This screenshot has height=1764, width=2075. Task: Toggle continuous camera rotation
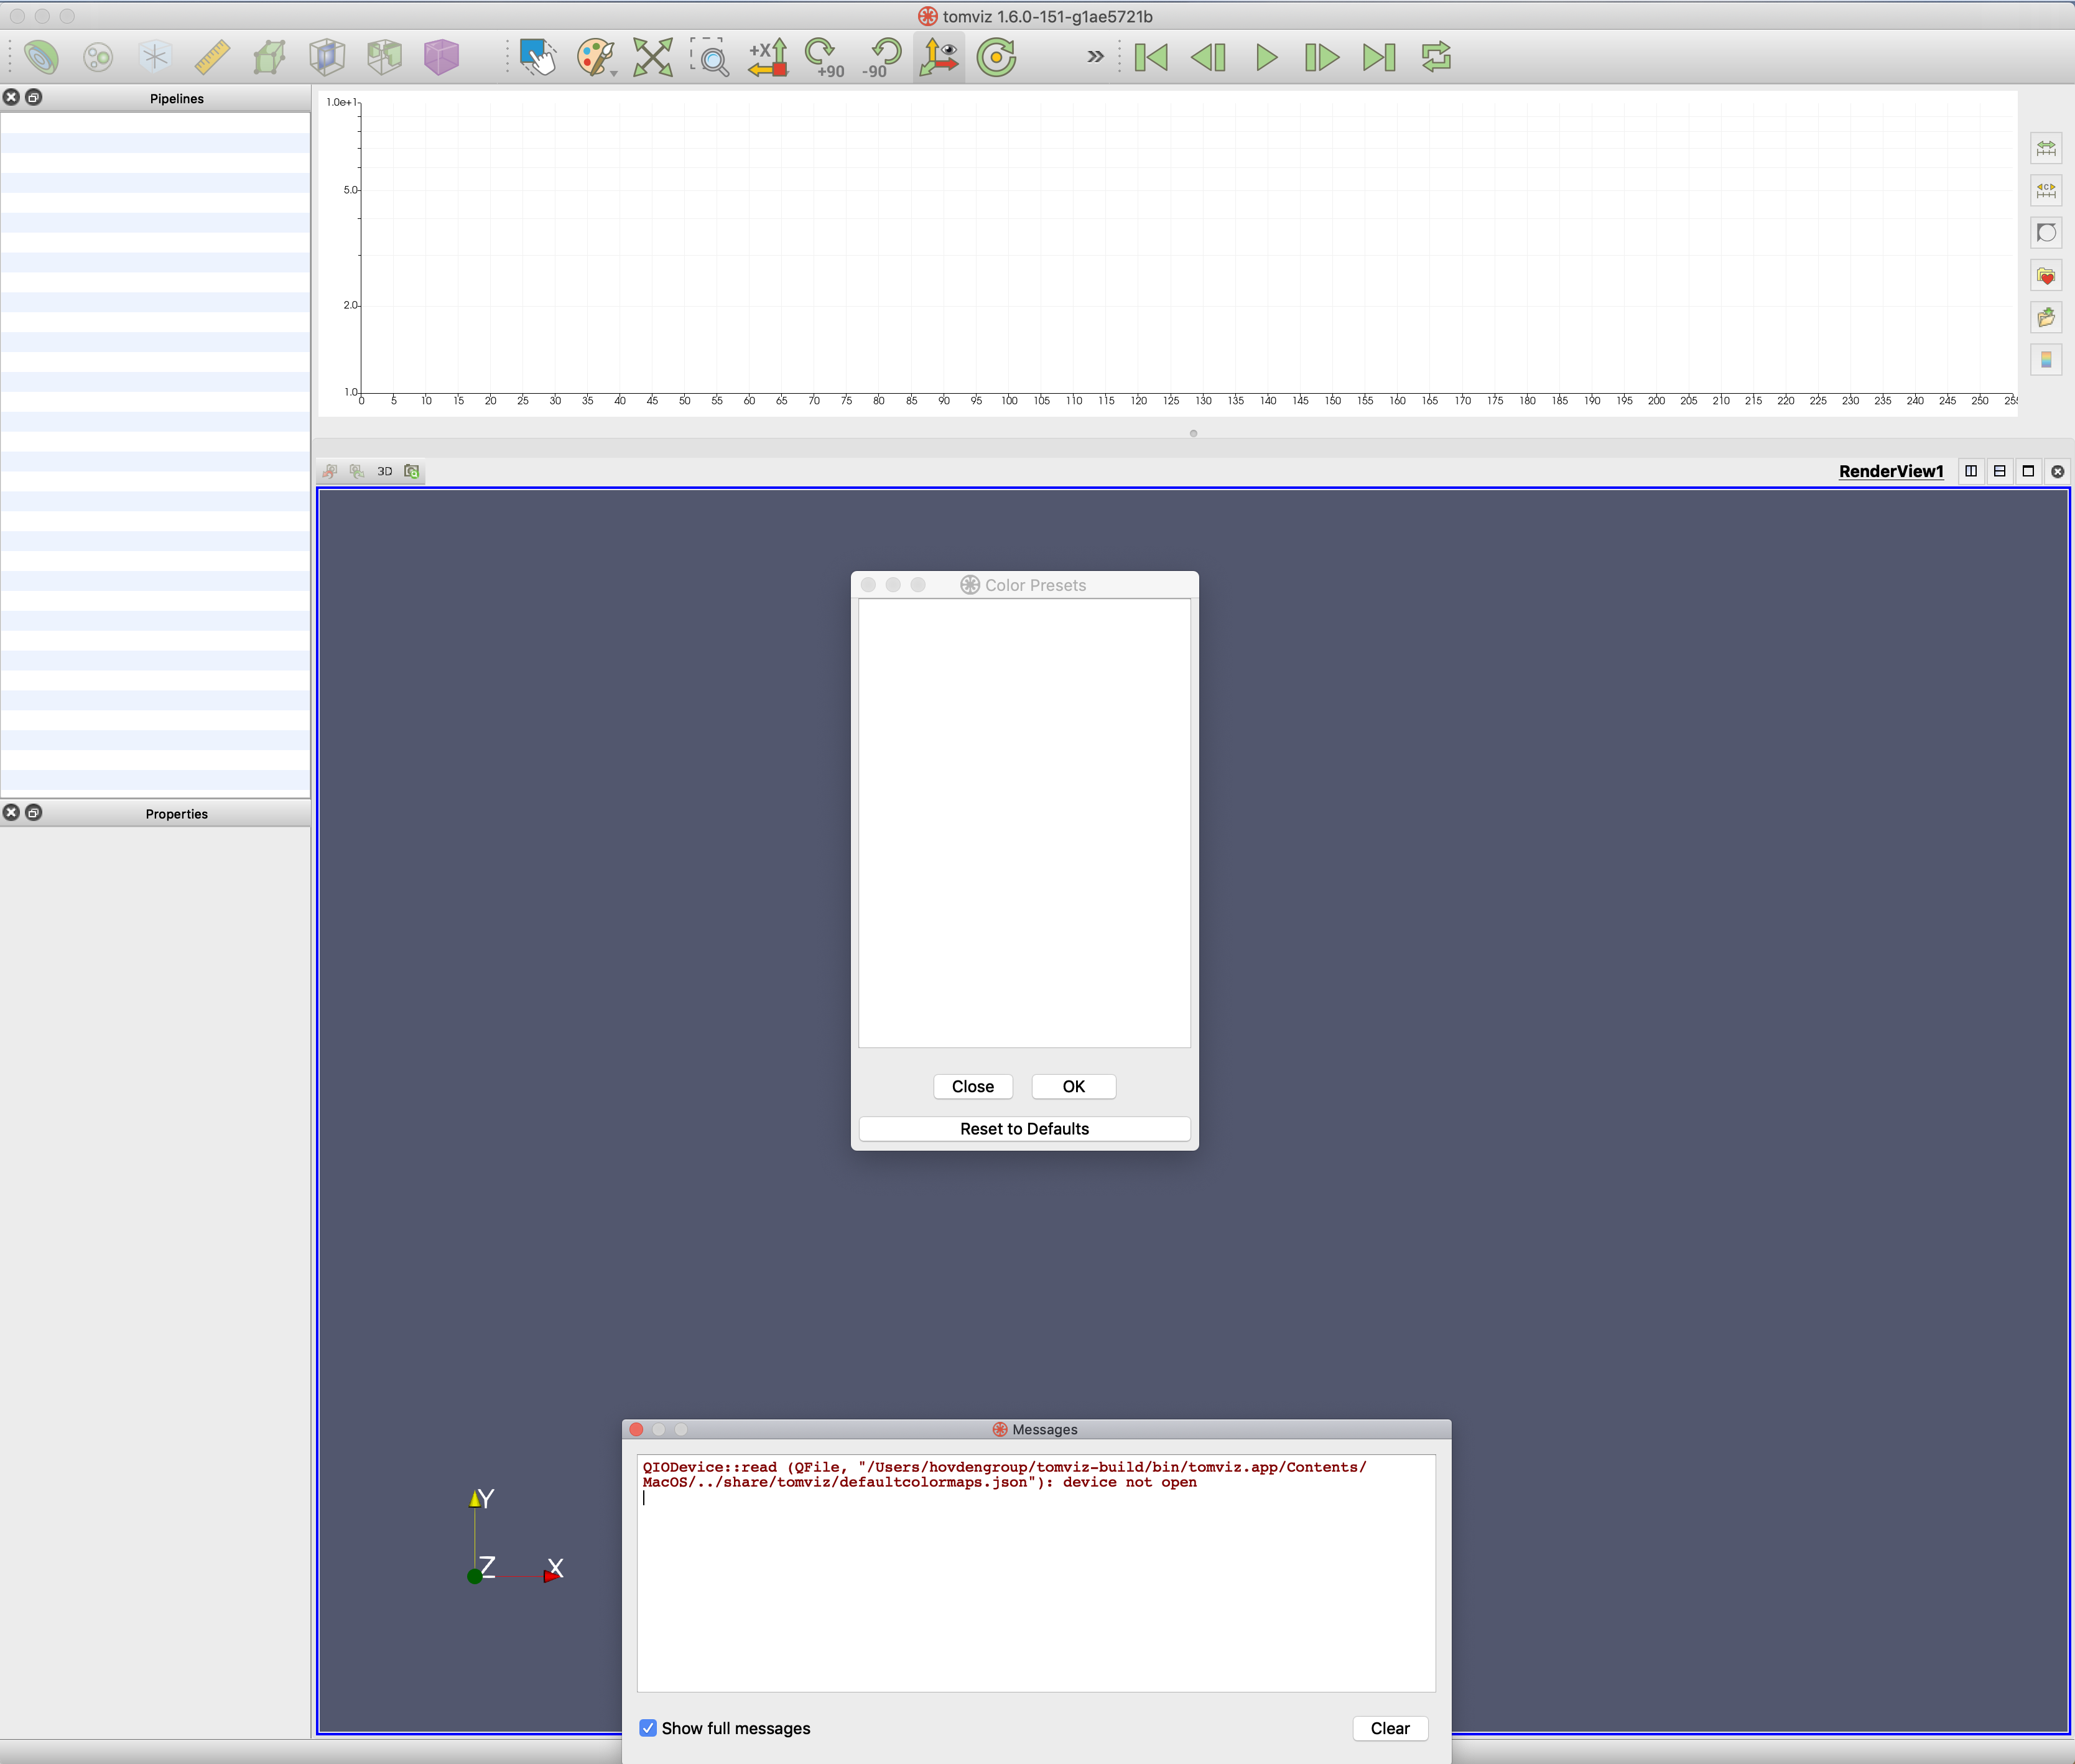coord(996,57)
